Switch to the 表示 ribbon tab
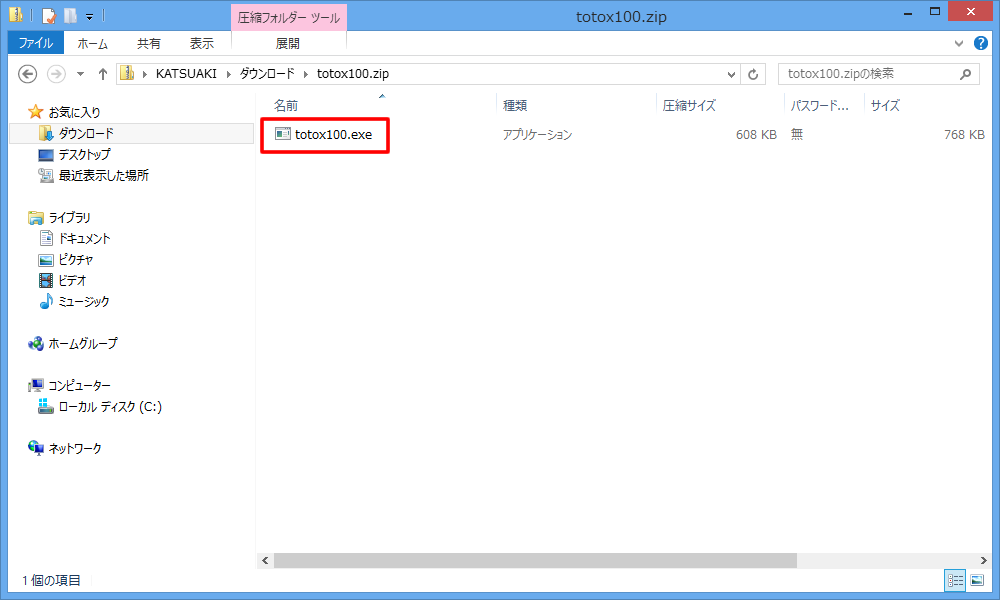Screen dimensions: 1000x600 click(202, 43)
